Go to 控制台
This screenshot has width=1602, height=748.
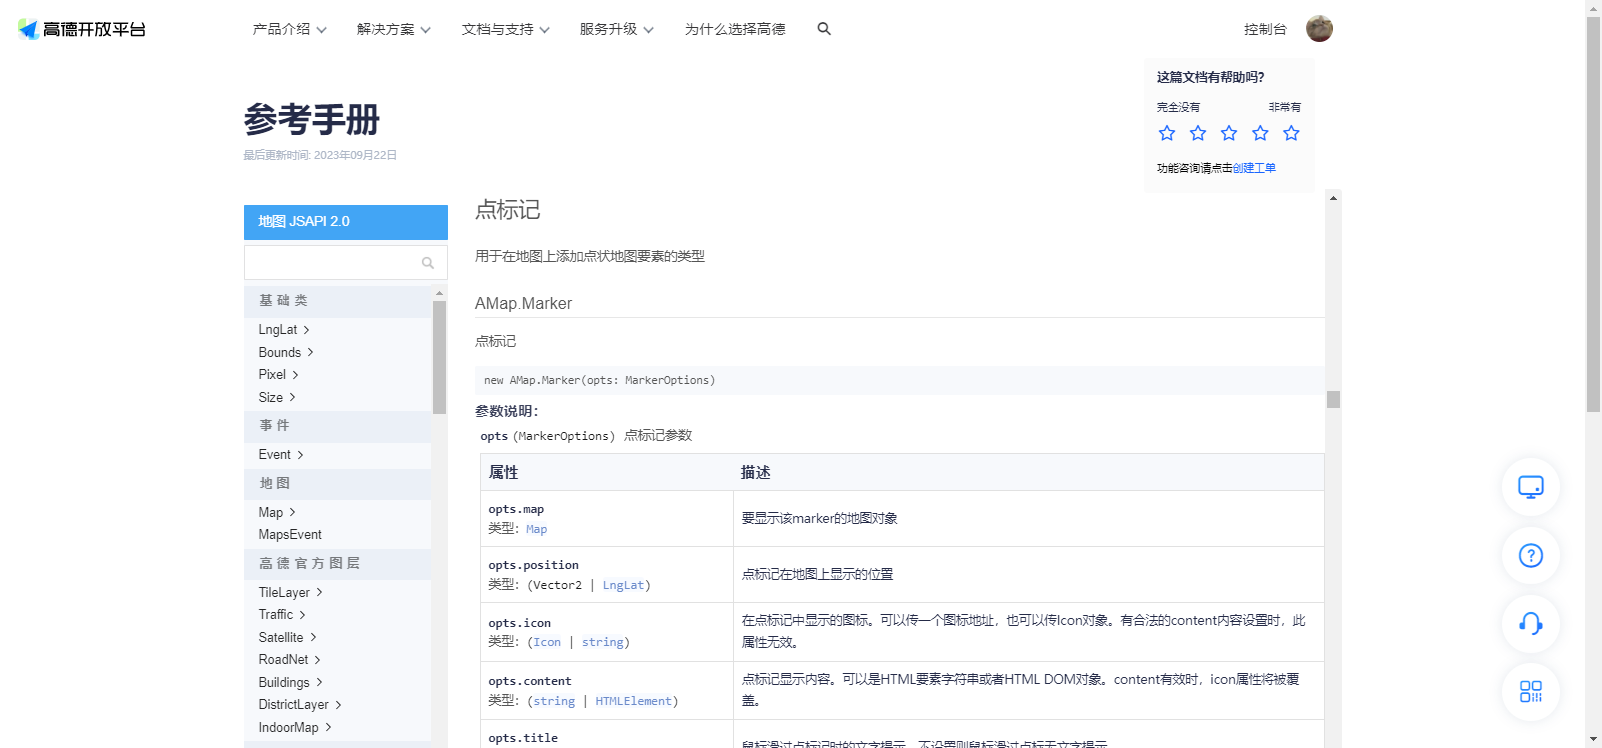click(x=1265, y=29)
